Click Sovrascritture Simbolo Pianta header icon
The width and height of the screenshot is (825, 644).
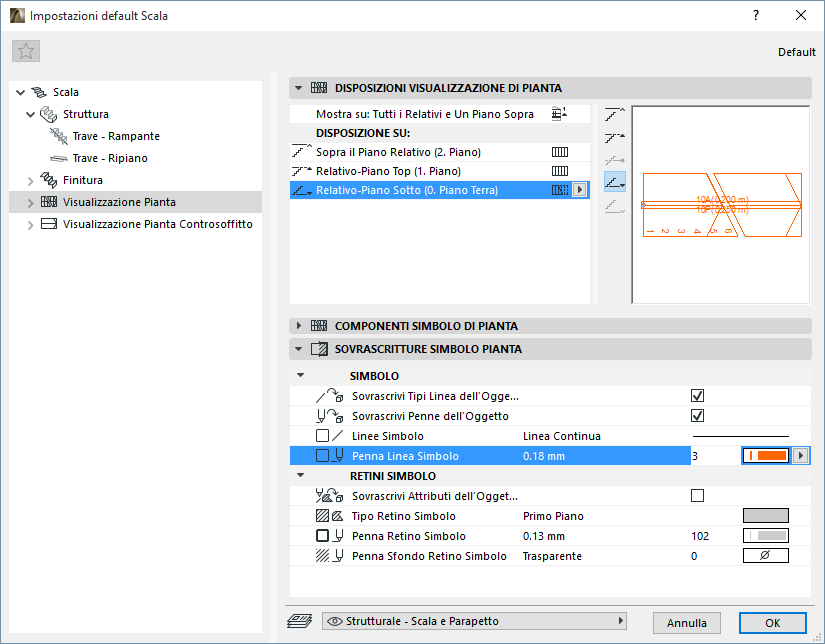click(319, 349)
